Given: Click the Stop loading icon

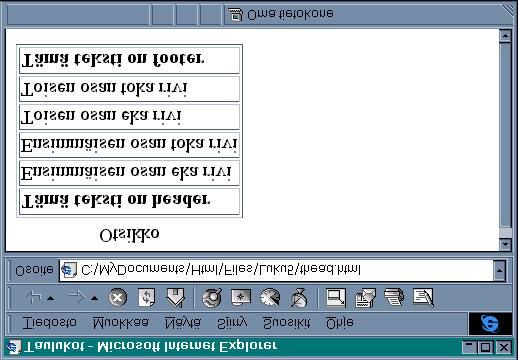Looking at the screenshot, I should pos(118,297).
